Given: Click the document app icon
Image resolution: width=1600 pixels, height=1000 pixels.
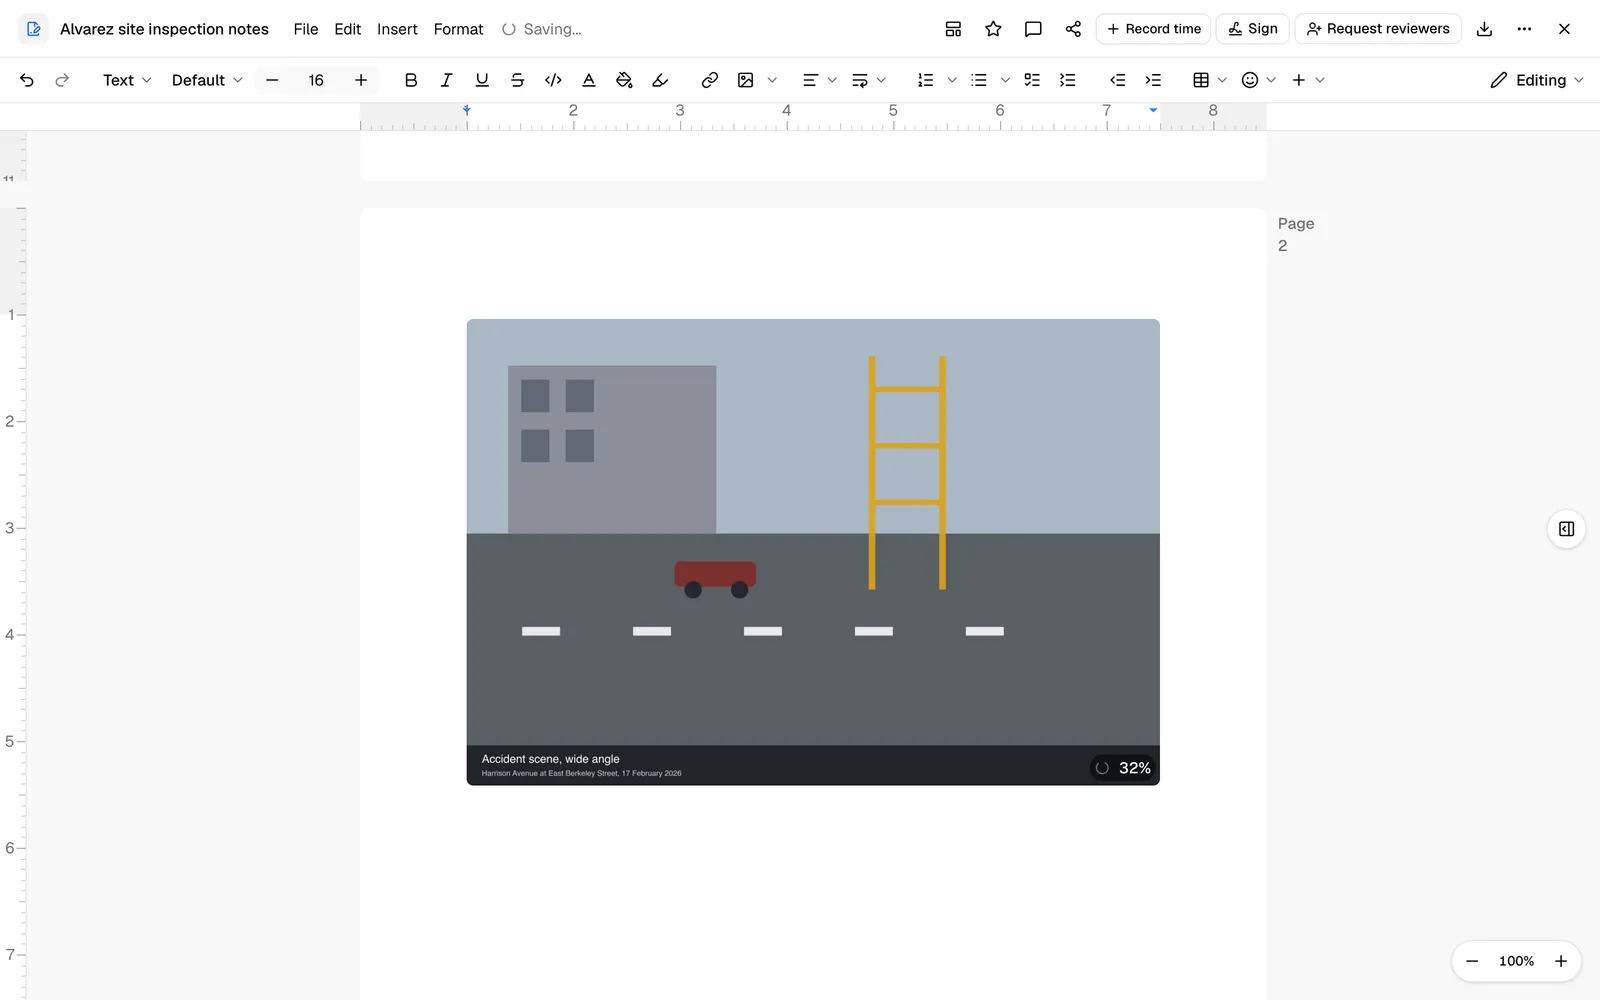Looking at the screenshot, I should [x=33, y=29].
